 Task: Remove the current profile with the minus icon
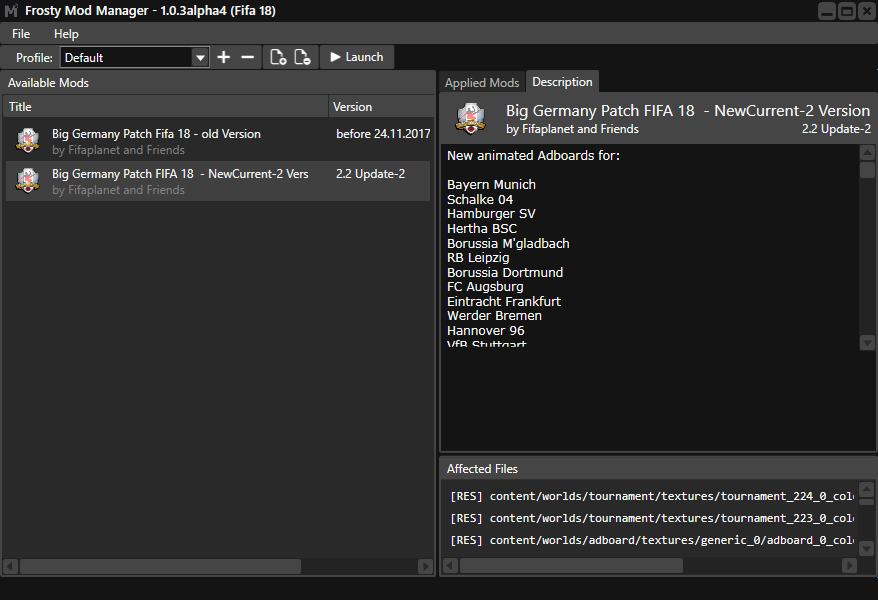[247, 57]
